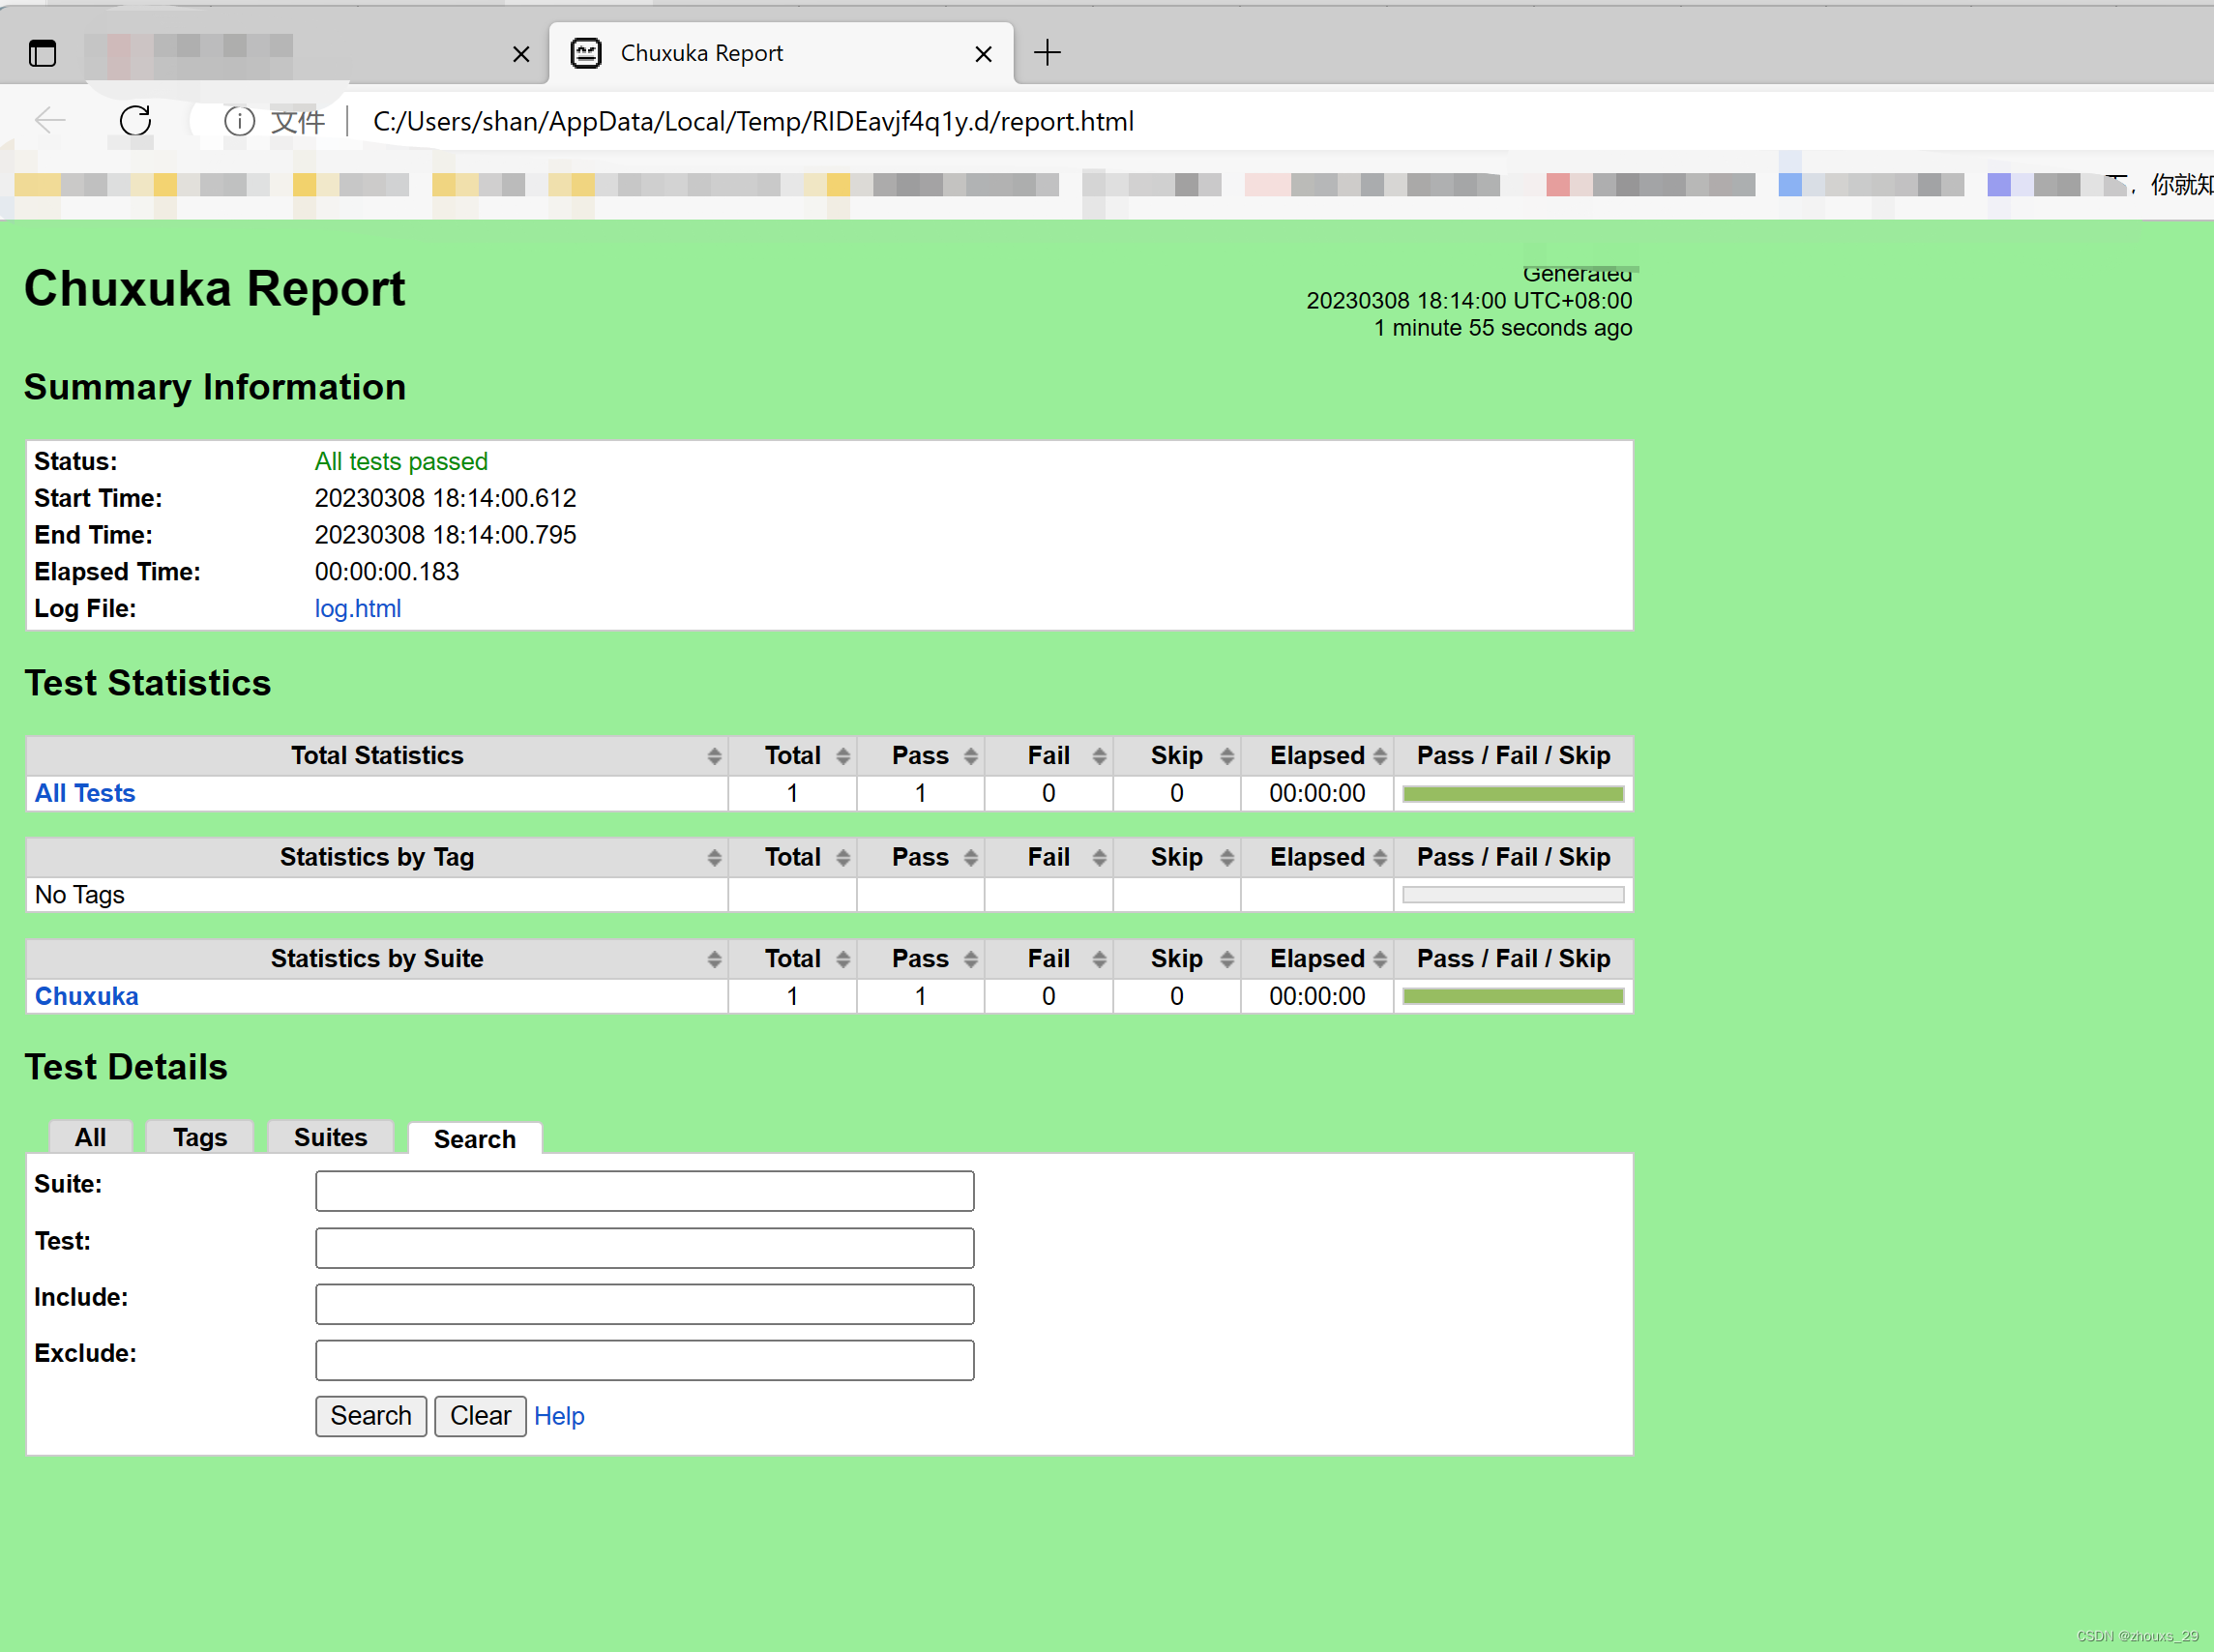This screenshot has height=1652, width=2214.
Task: Click the Suite input field
Action: point(644,1191)
